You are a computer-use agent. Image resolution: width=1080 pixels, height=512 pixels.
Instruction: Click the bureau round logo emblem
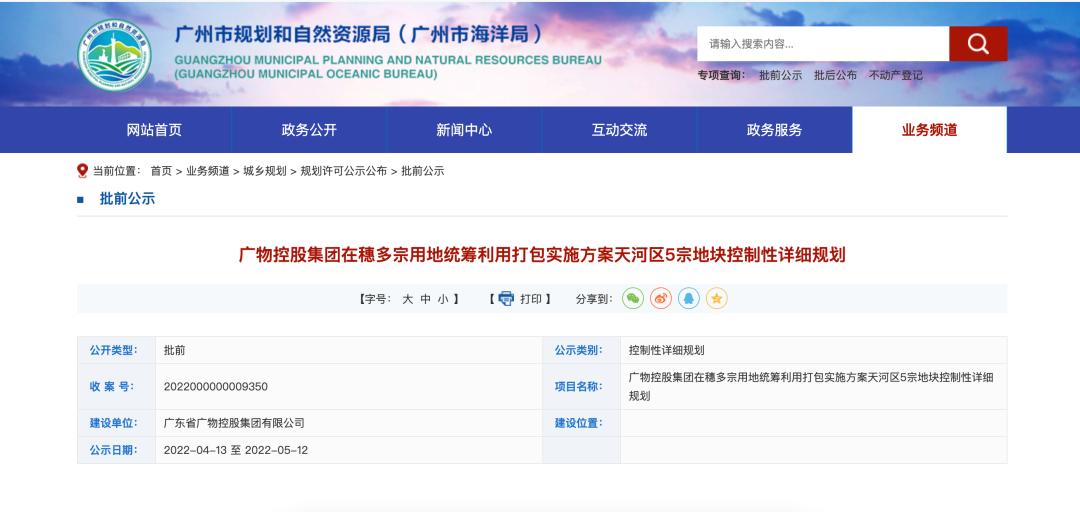[x=114, y=56]
